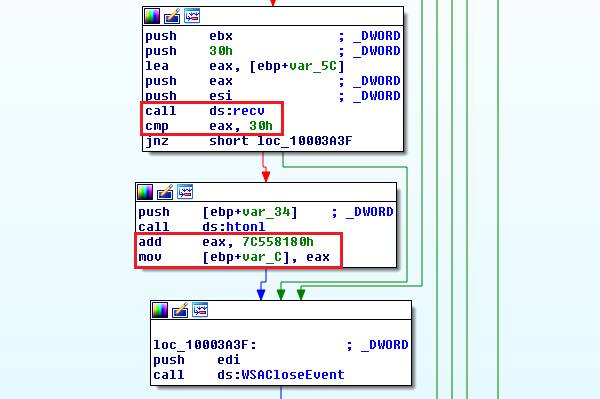Select 'mov [ebp+var_C], eax' line
This screenshot has height=399, width=600.
point(234,257)
